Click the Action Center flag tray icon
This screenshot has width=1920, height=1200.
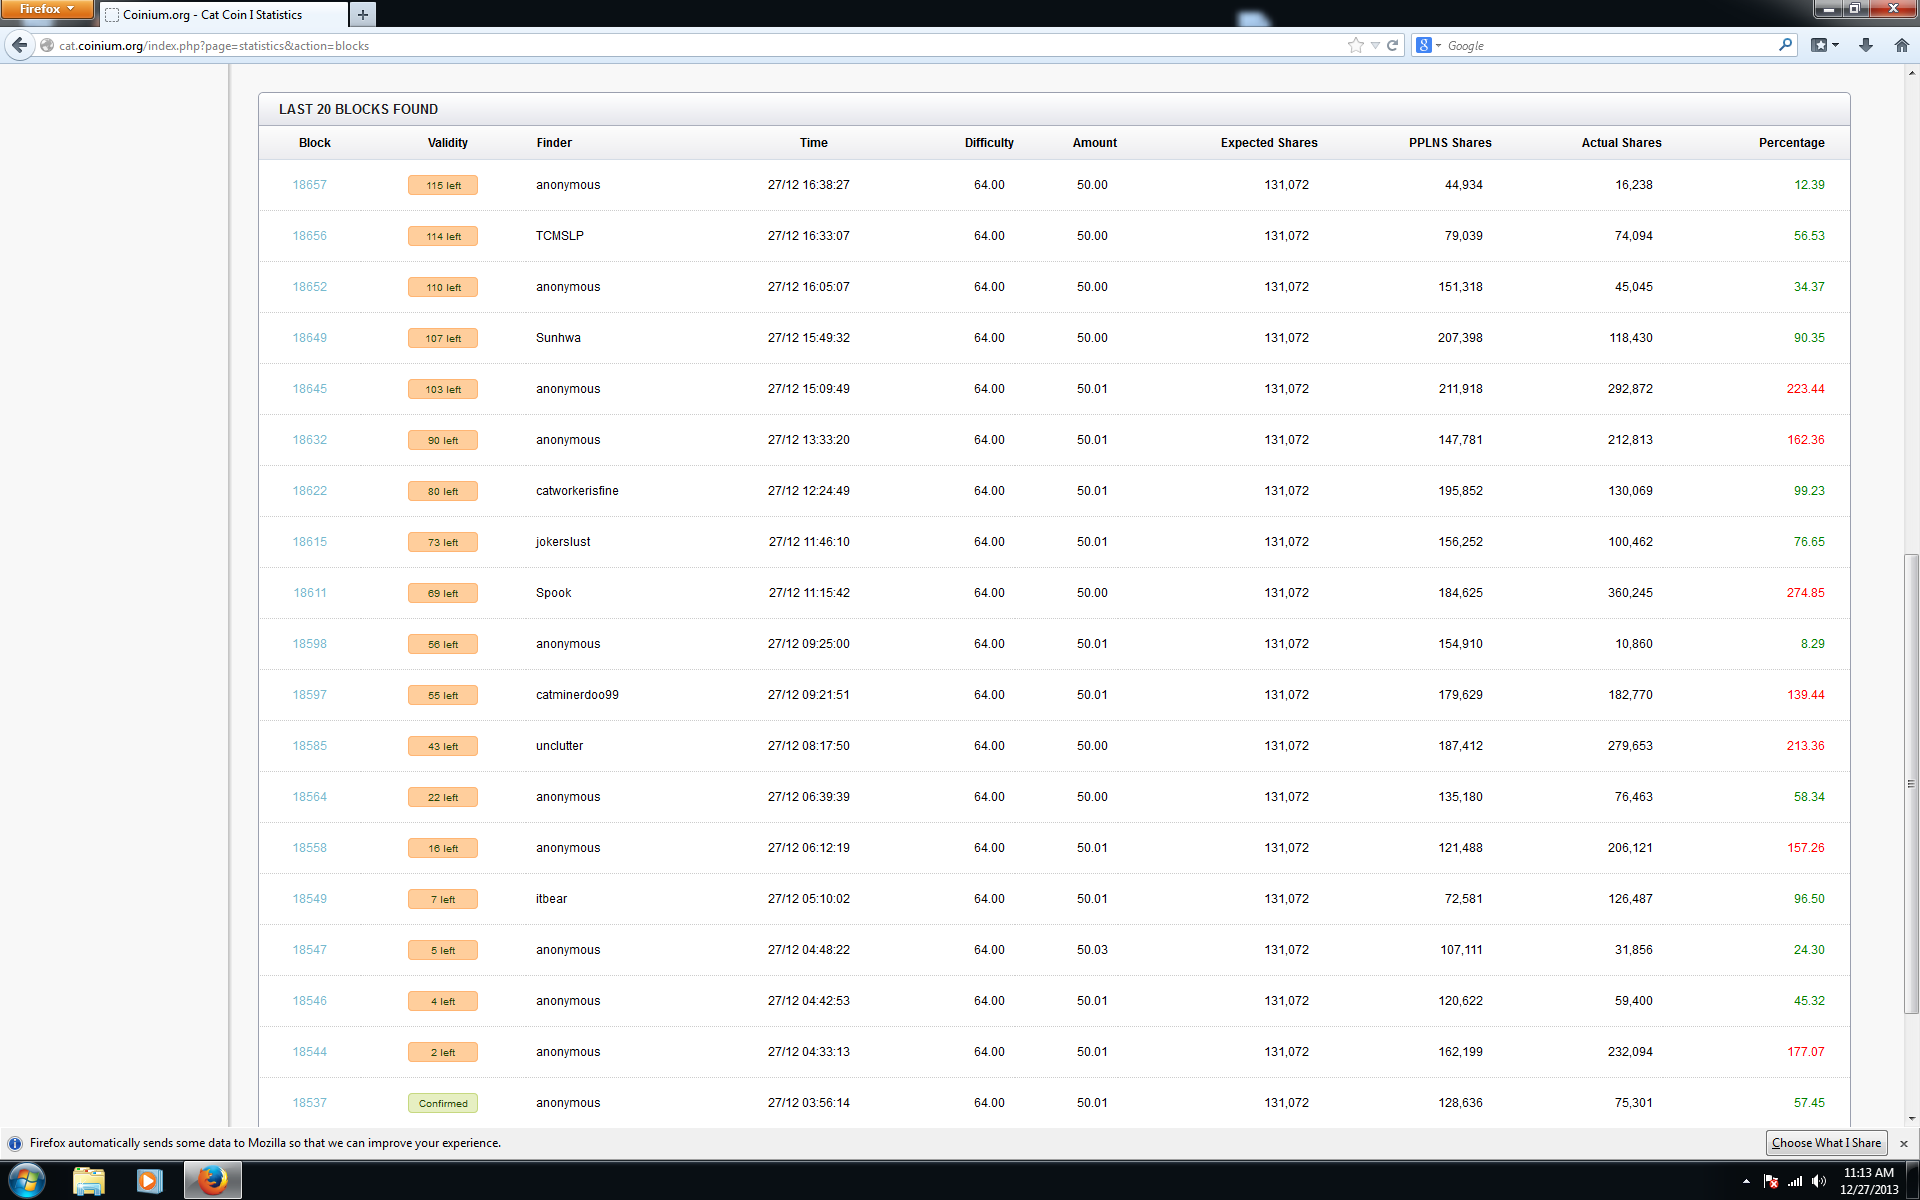(x=1771, y=1182)
